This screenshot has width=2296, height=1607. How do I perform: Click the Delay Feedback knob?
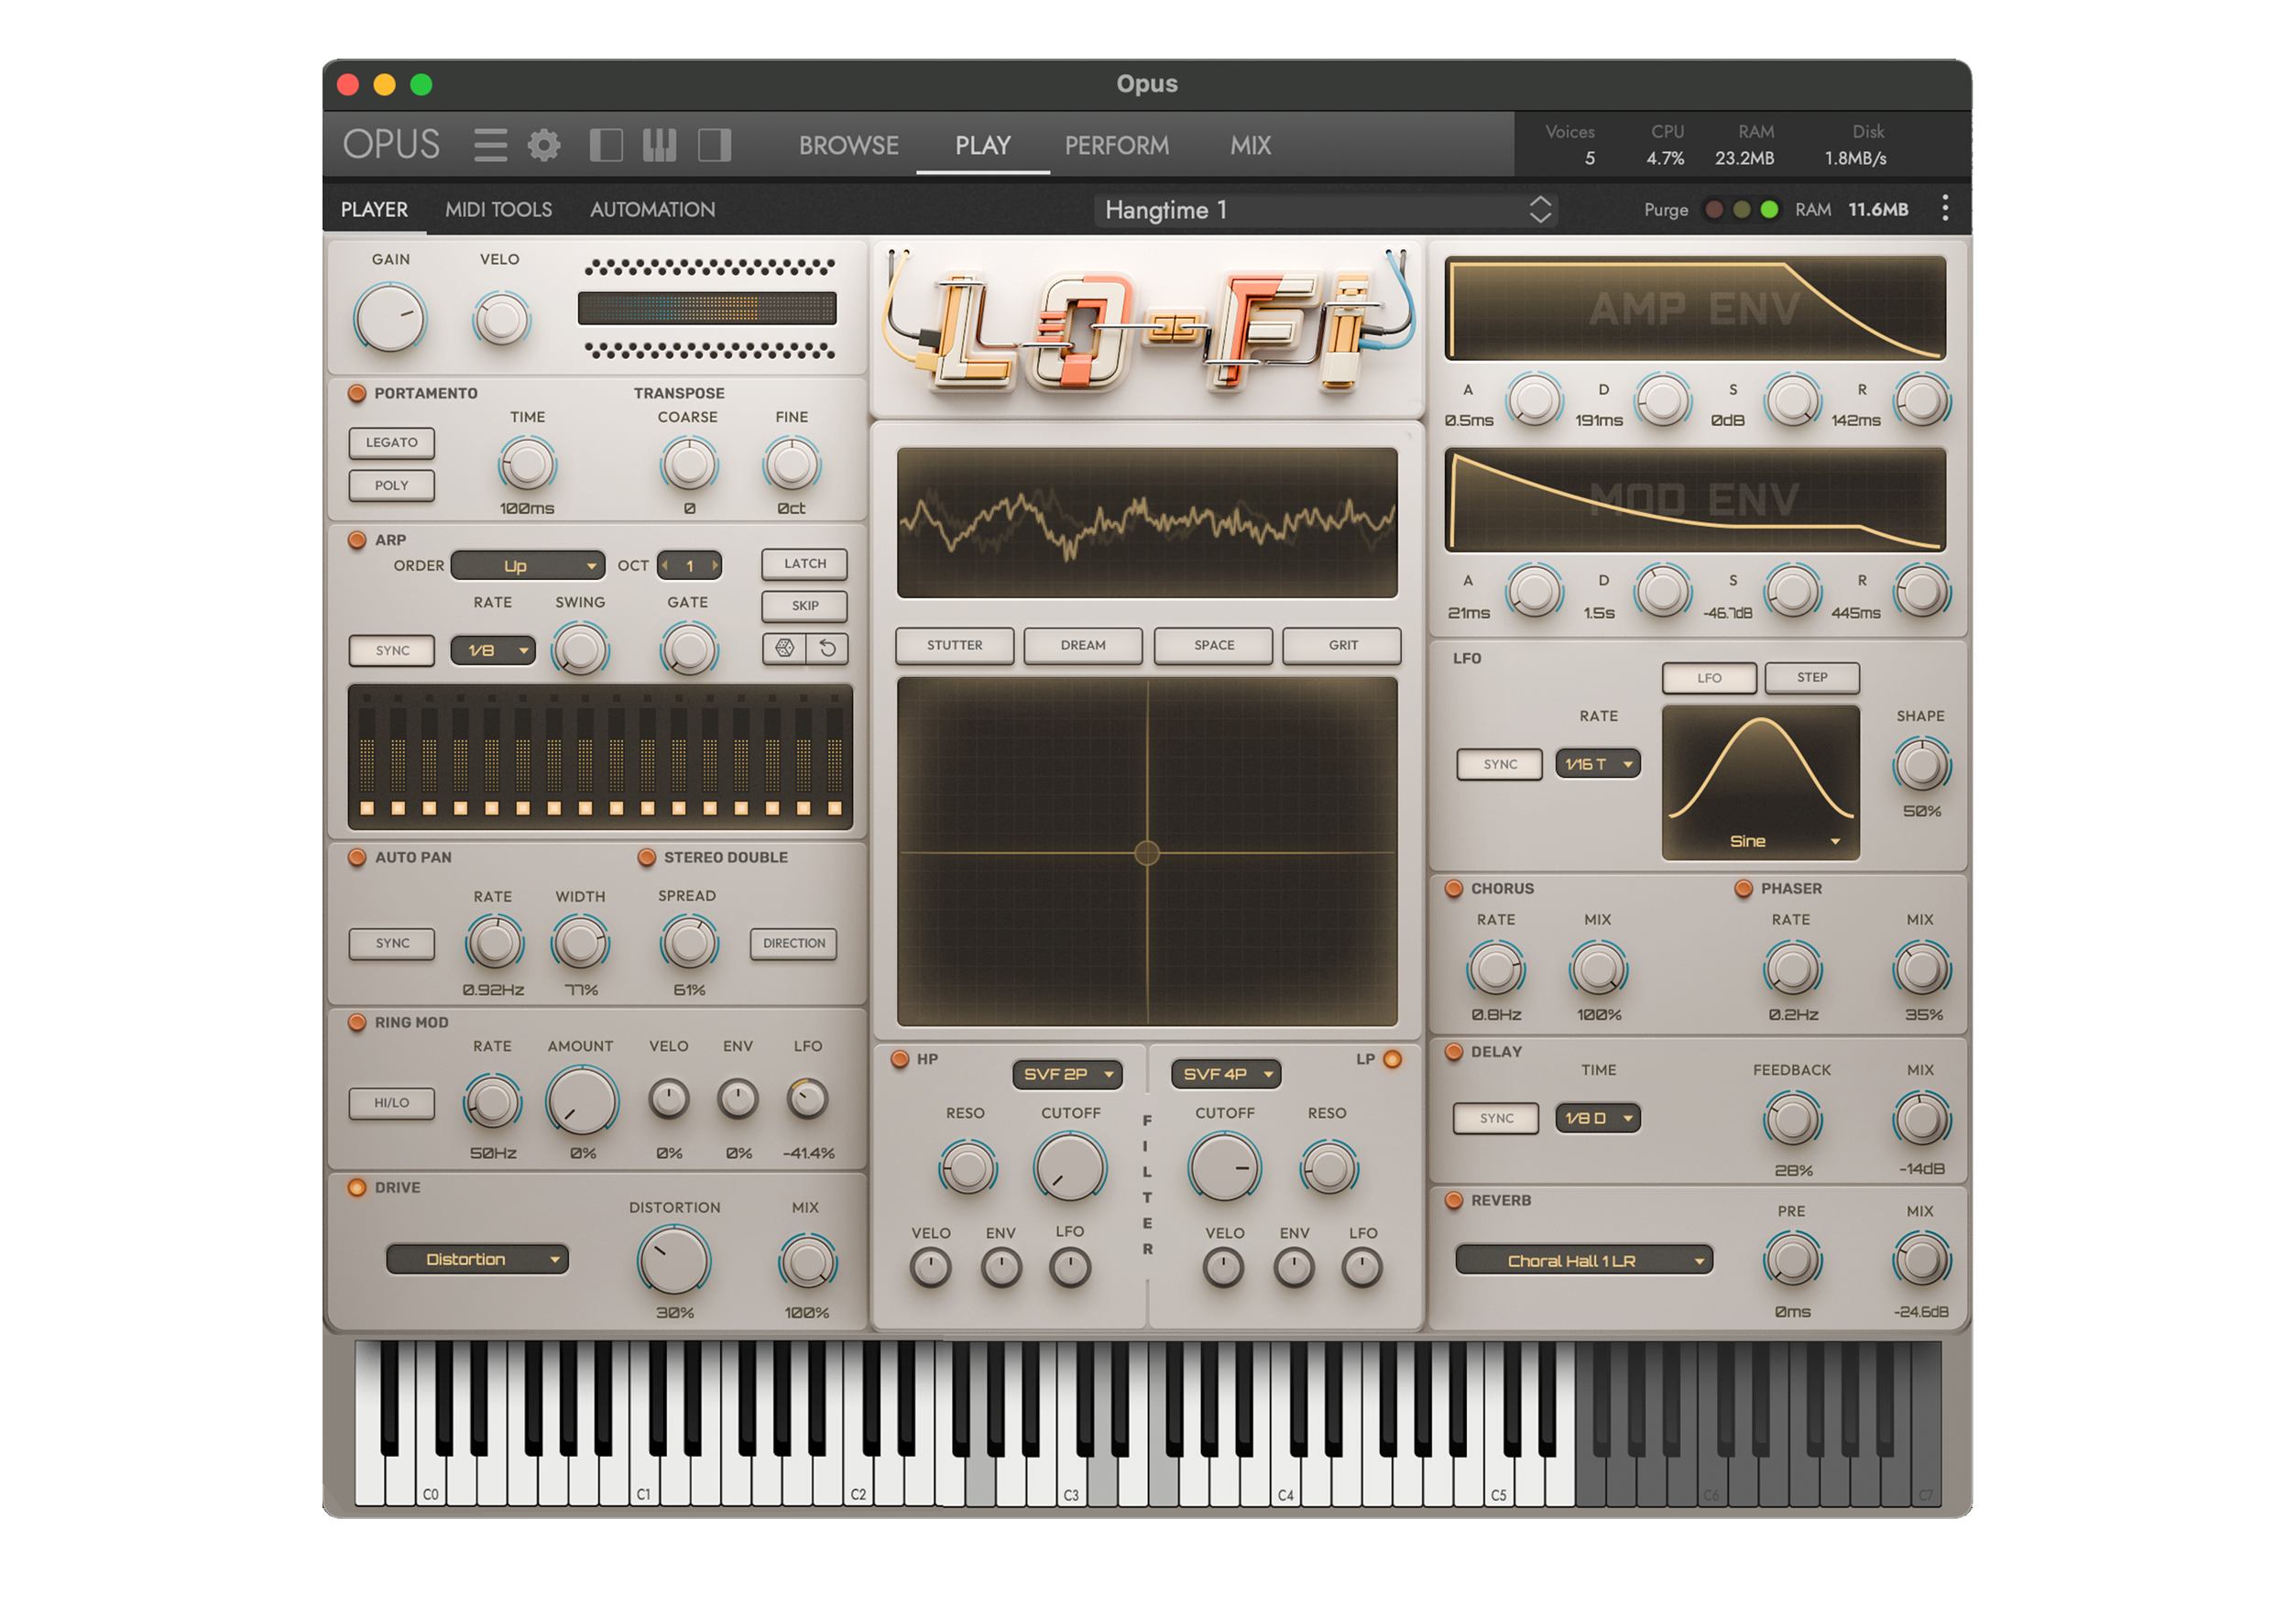tap(1791, 1120)
